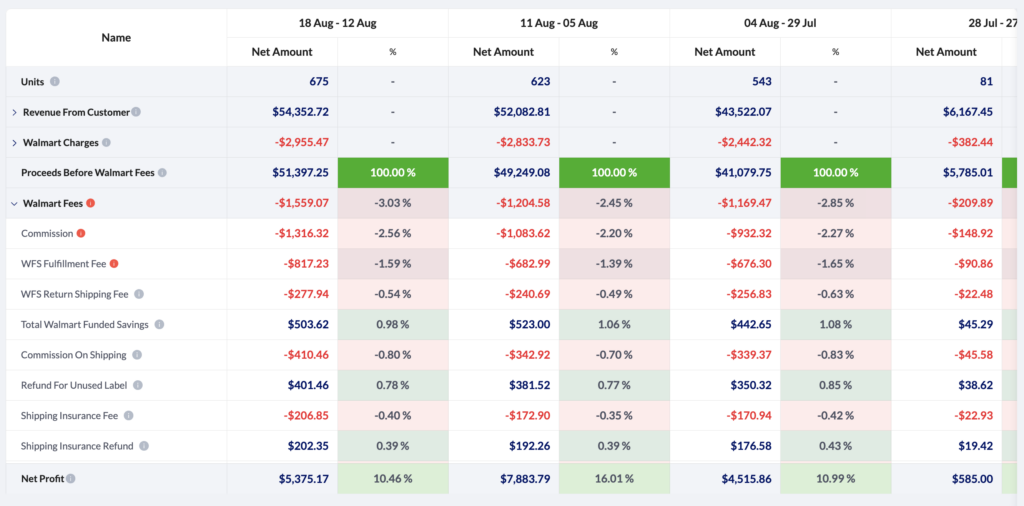Viewport: 1024px width, 506px height.
Task: Click the revenue amount $54,352.72
Action: click(x=300, y=112)
